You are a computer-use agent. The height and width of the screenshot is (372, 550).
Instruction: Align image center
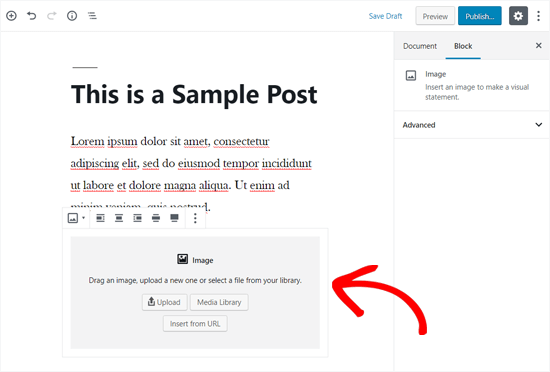click(x=119, y=218)
